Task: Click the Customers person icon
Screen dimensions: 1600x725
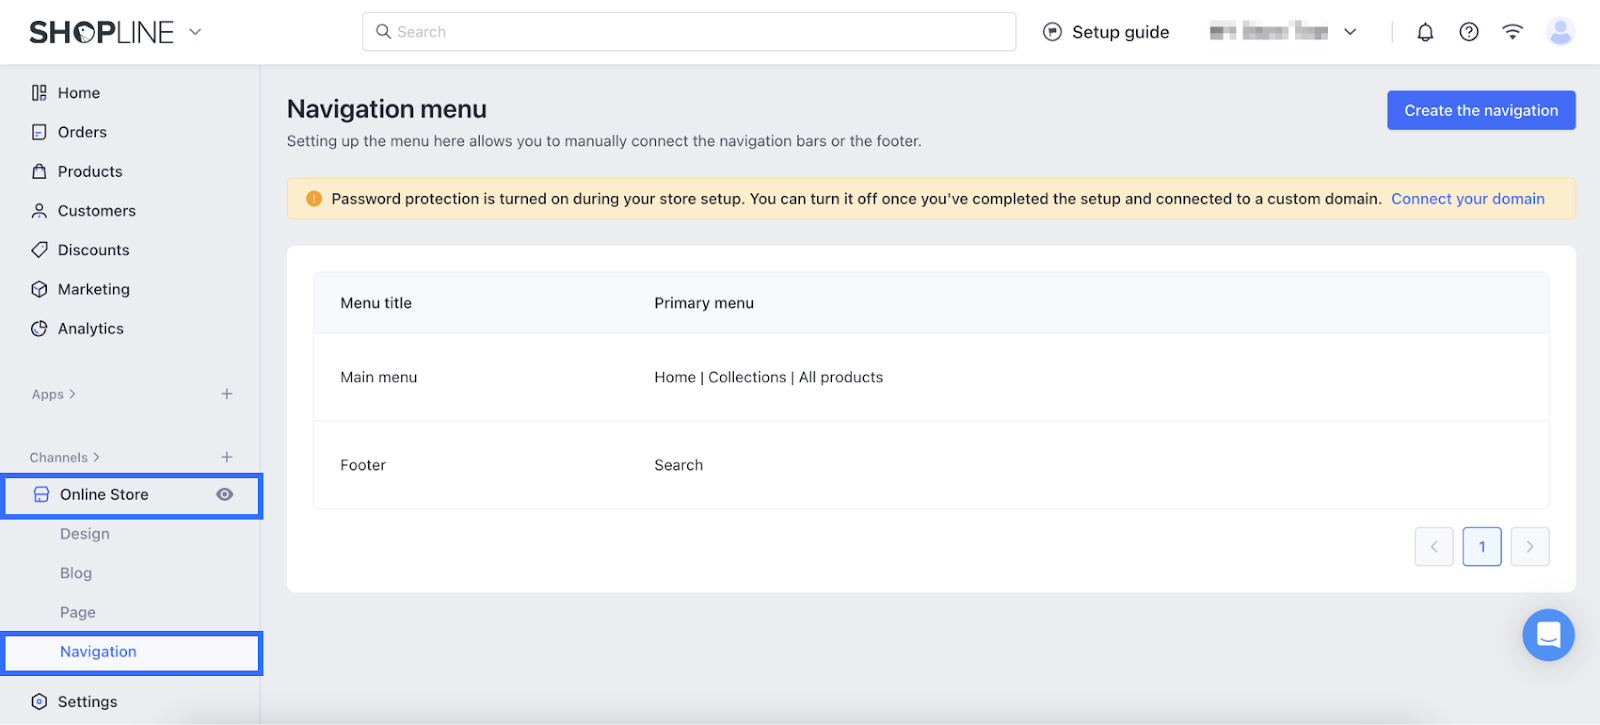Action: [39, 211]
